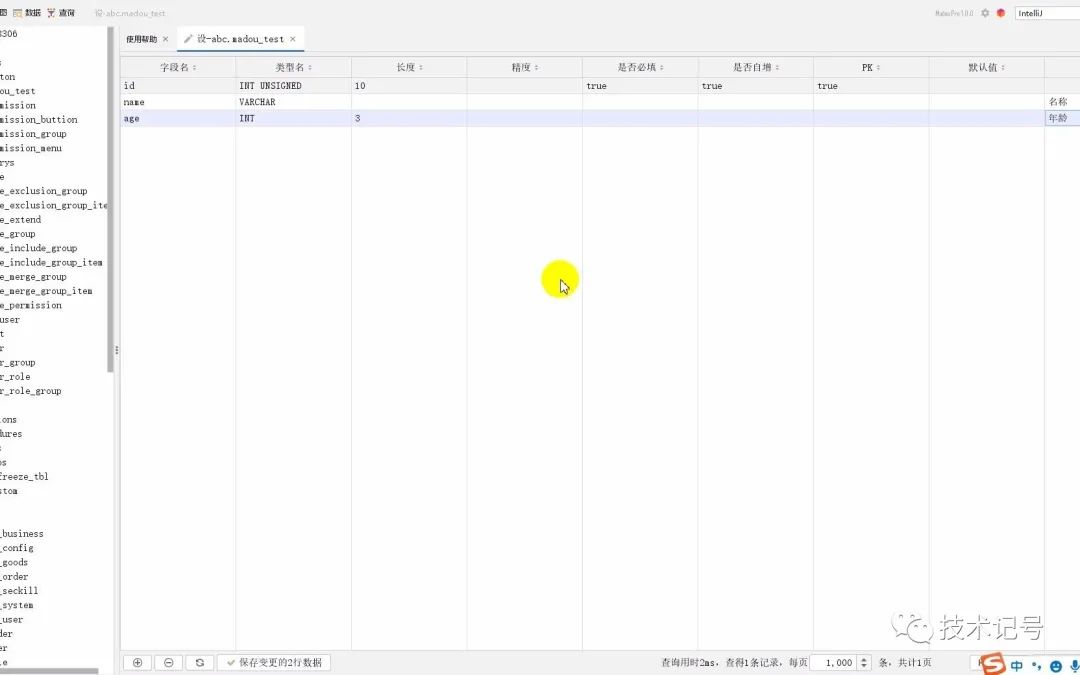Select the _business tree item
This screenshot has height=675, width=1080.
coord(22,534)
